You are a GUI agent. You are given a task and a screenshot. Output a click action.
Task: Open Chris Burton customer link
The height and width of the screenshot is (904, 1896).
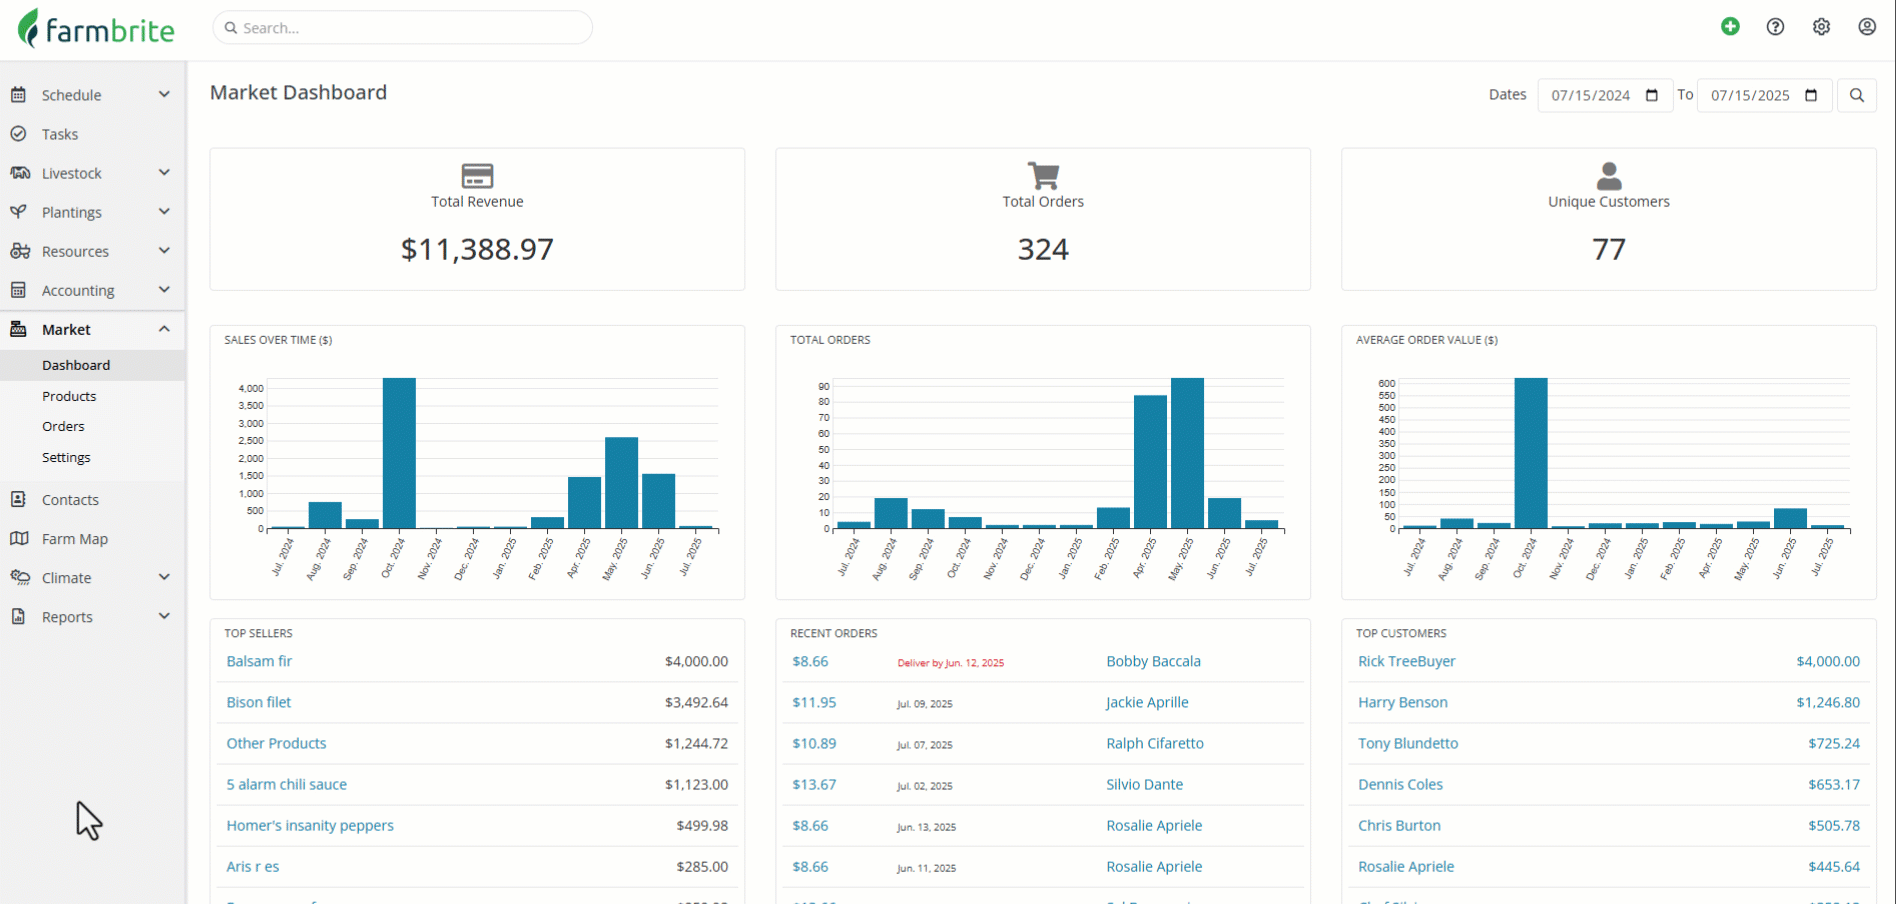pyautogui.click(x=1399, y=825)
